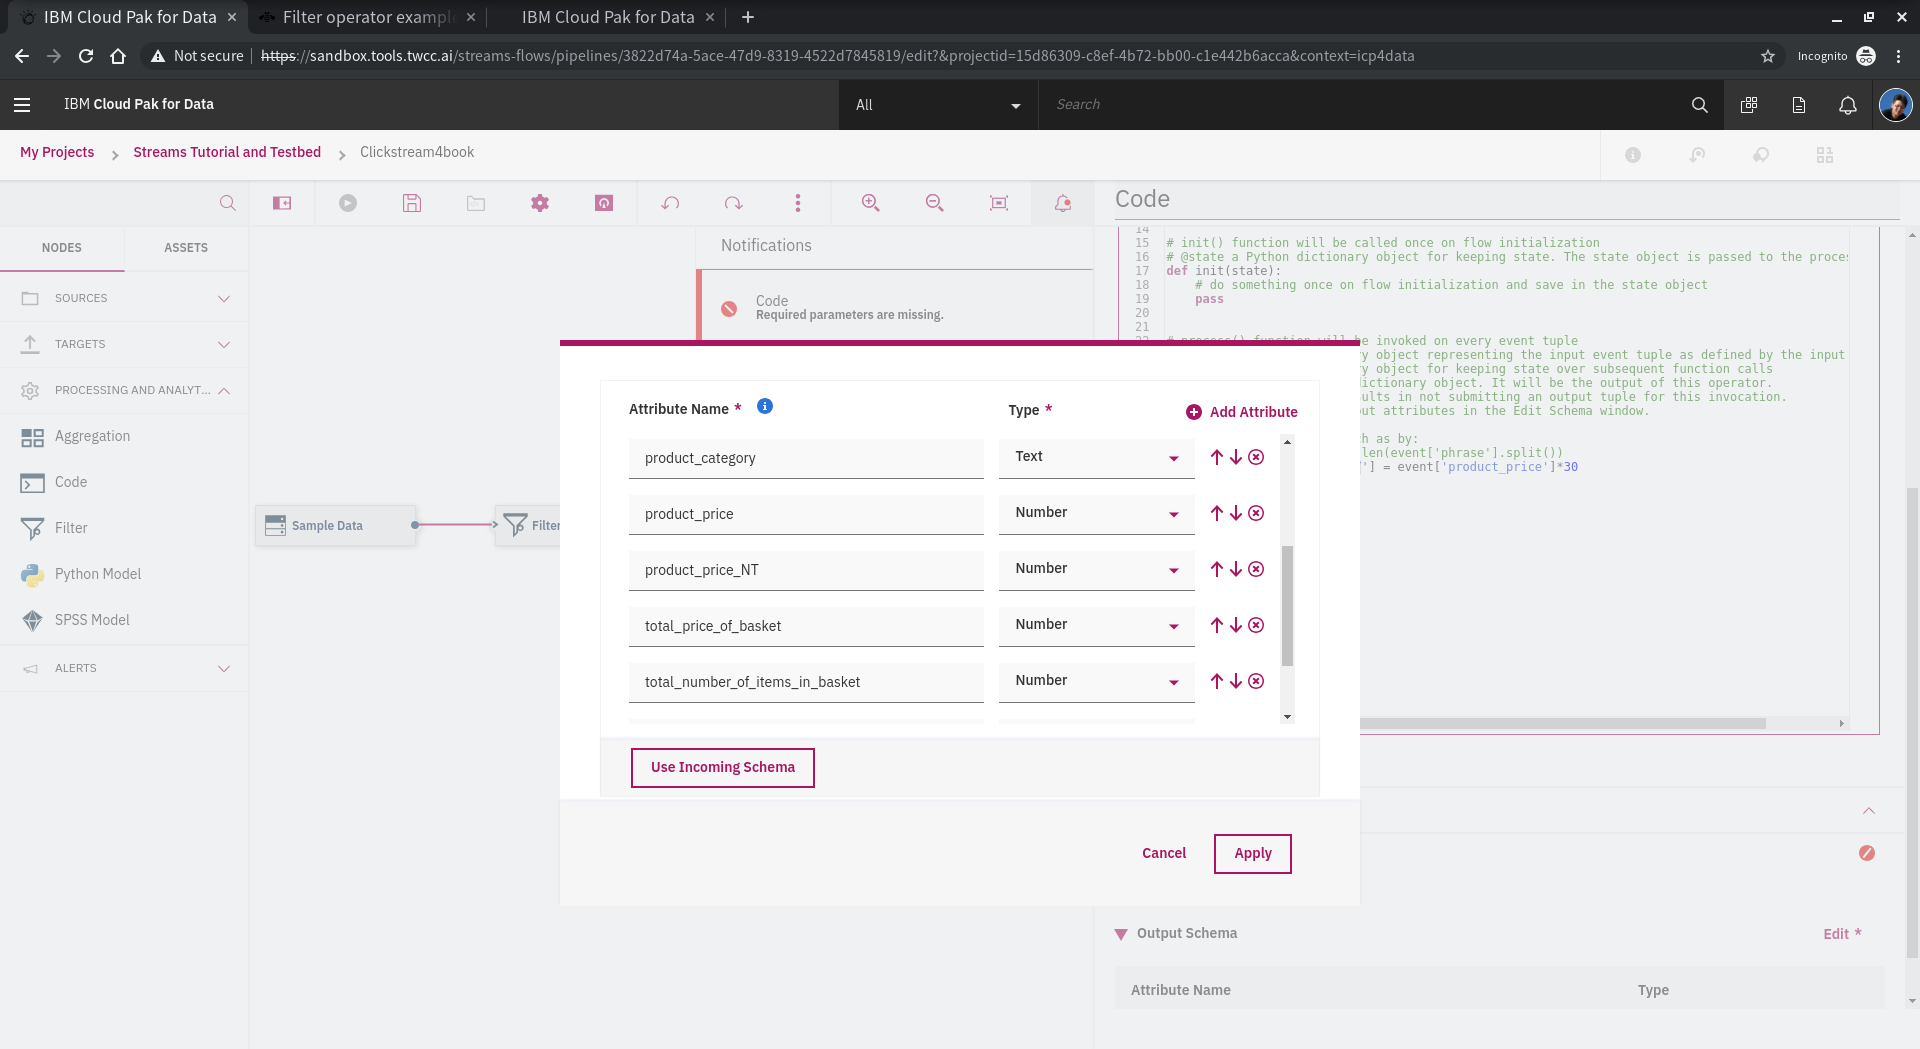
Task: Click Use Incoming Schema button
Action: coord(722,767)
